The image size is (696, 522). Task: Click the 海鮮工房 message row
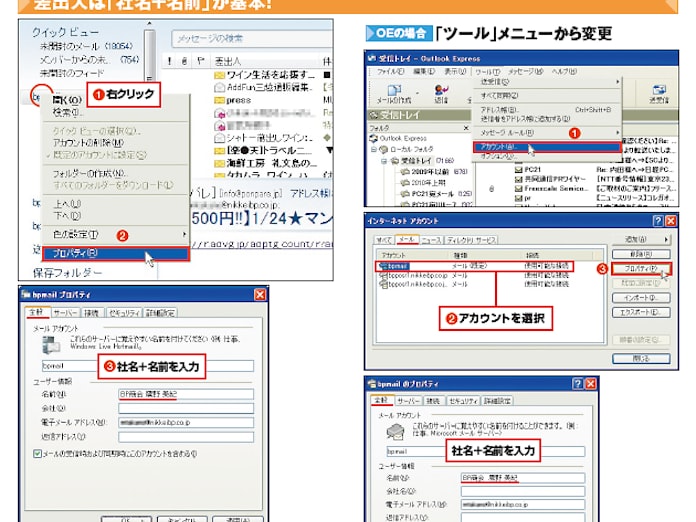pyautogui.click(x=272, y=163)
